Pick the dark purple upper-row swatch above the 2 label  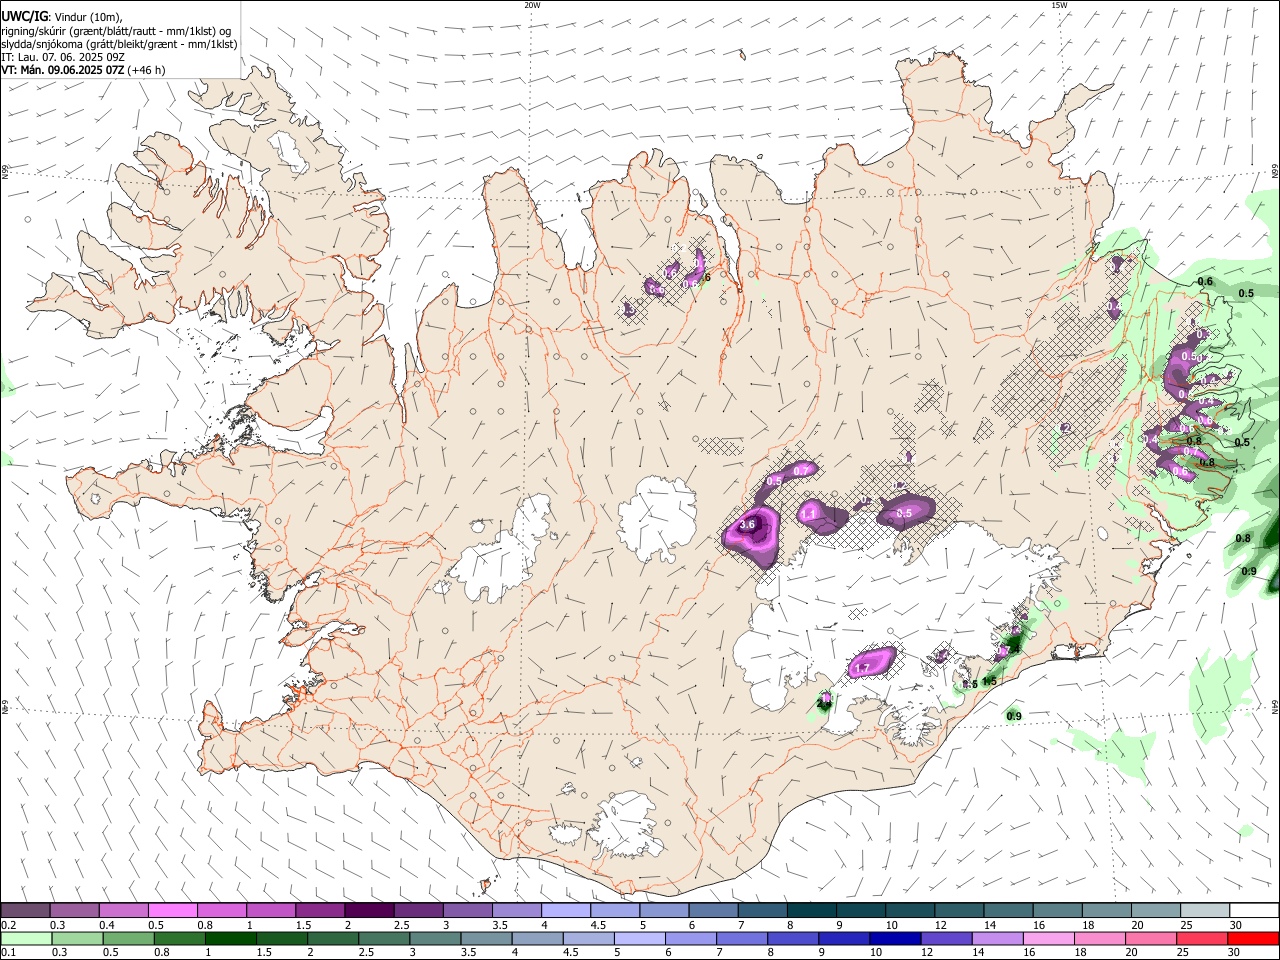pyautogui.click(x=368, y=911)
